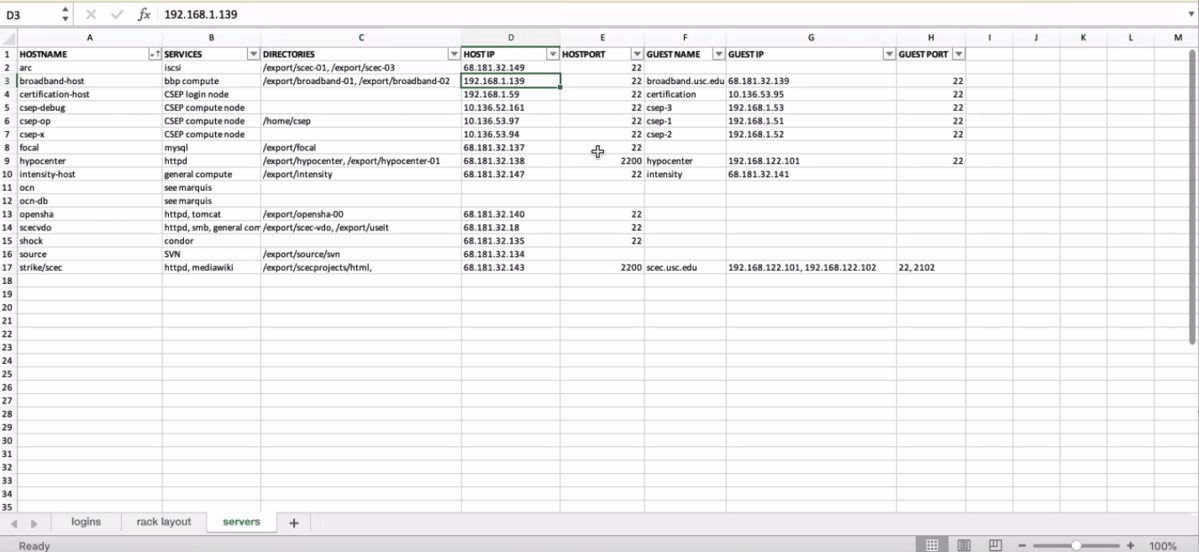Open the SERVICES column filter dropdown
1199x552 pixels.
point(253,54)
